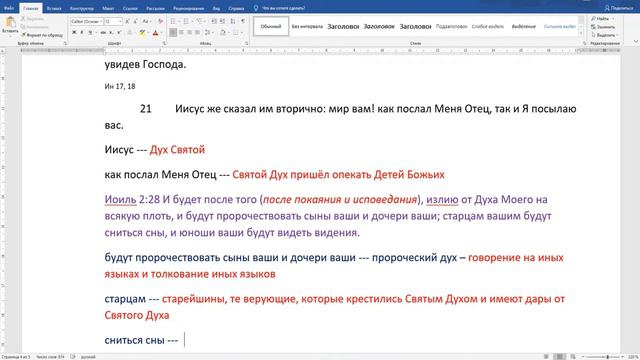
Task: Switch to the Вставка tab
Action: pos(53,8)
